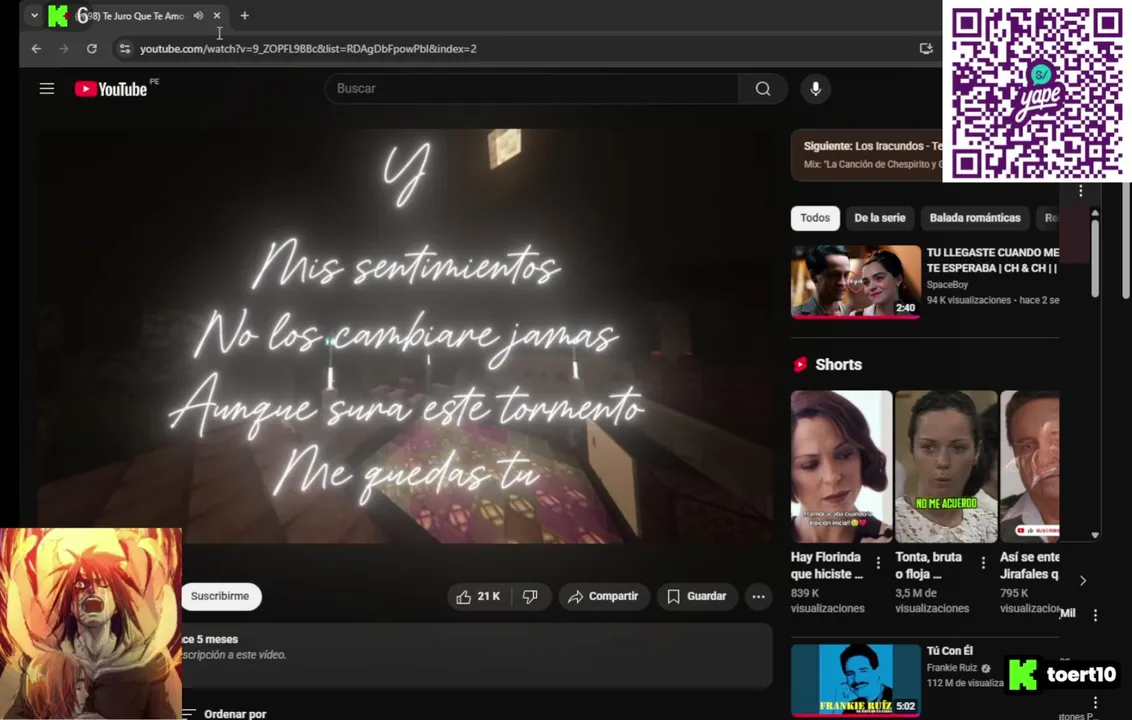The height and width of the screenshot is (720, 1132).
Task: Open the SpaceBoy channel link
Action: coord(947,285)
